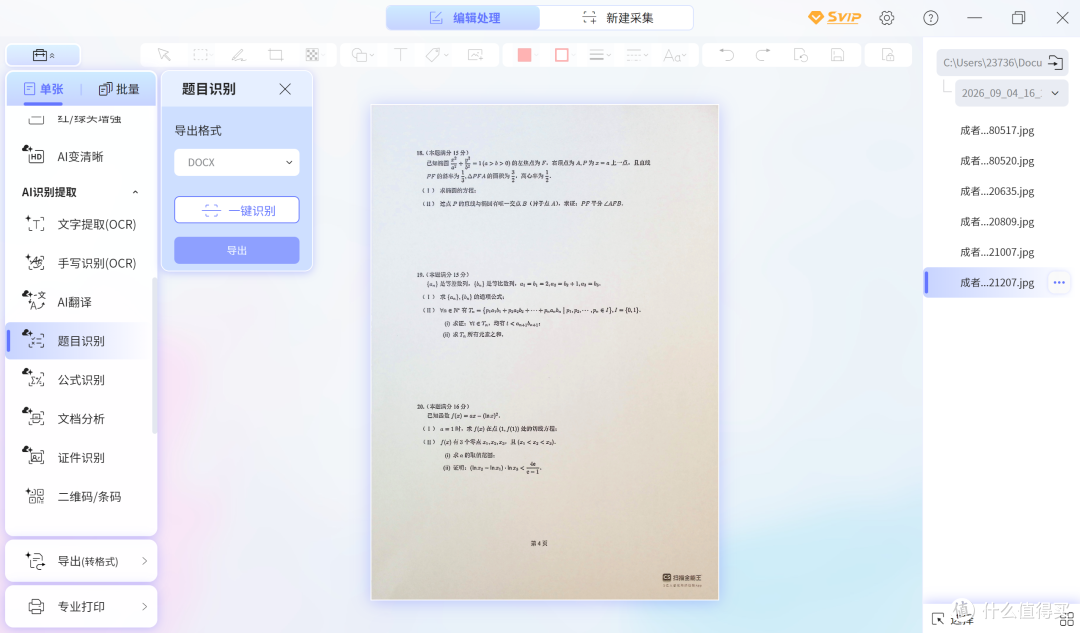Select file 成者...20809.jpg
The height and width of the screenshot is (633, 1080).
tap(997, 221)
